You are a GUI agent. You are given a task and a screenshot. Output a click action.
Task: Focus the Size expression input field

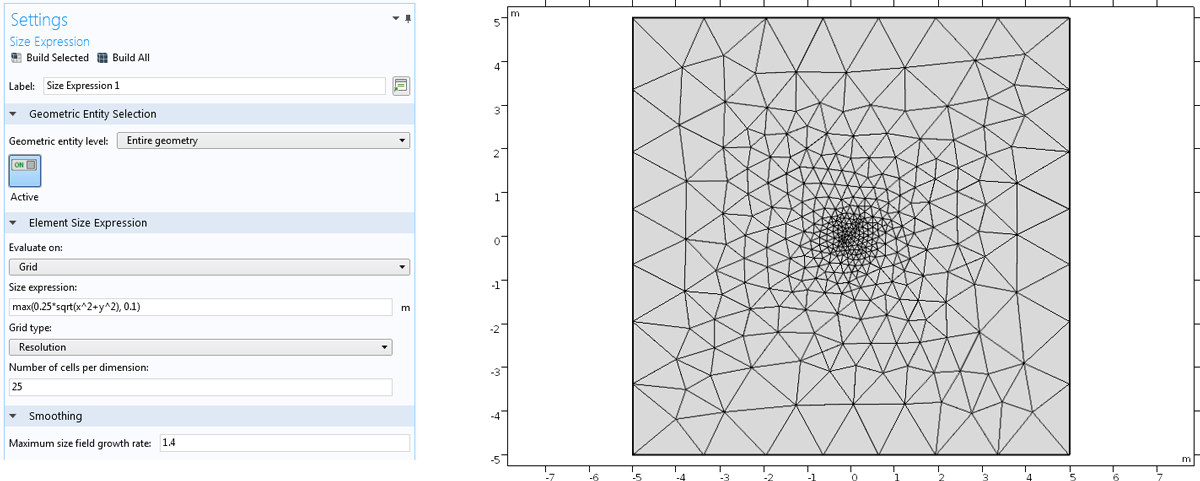[x=200, y=307]
